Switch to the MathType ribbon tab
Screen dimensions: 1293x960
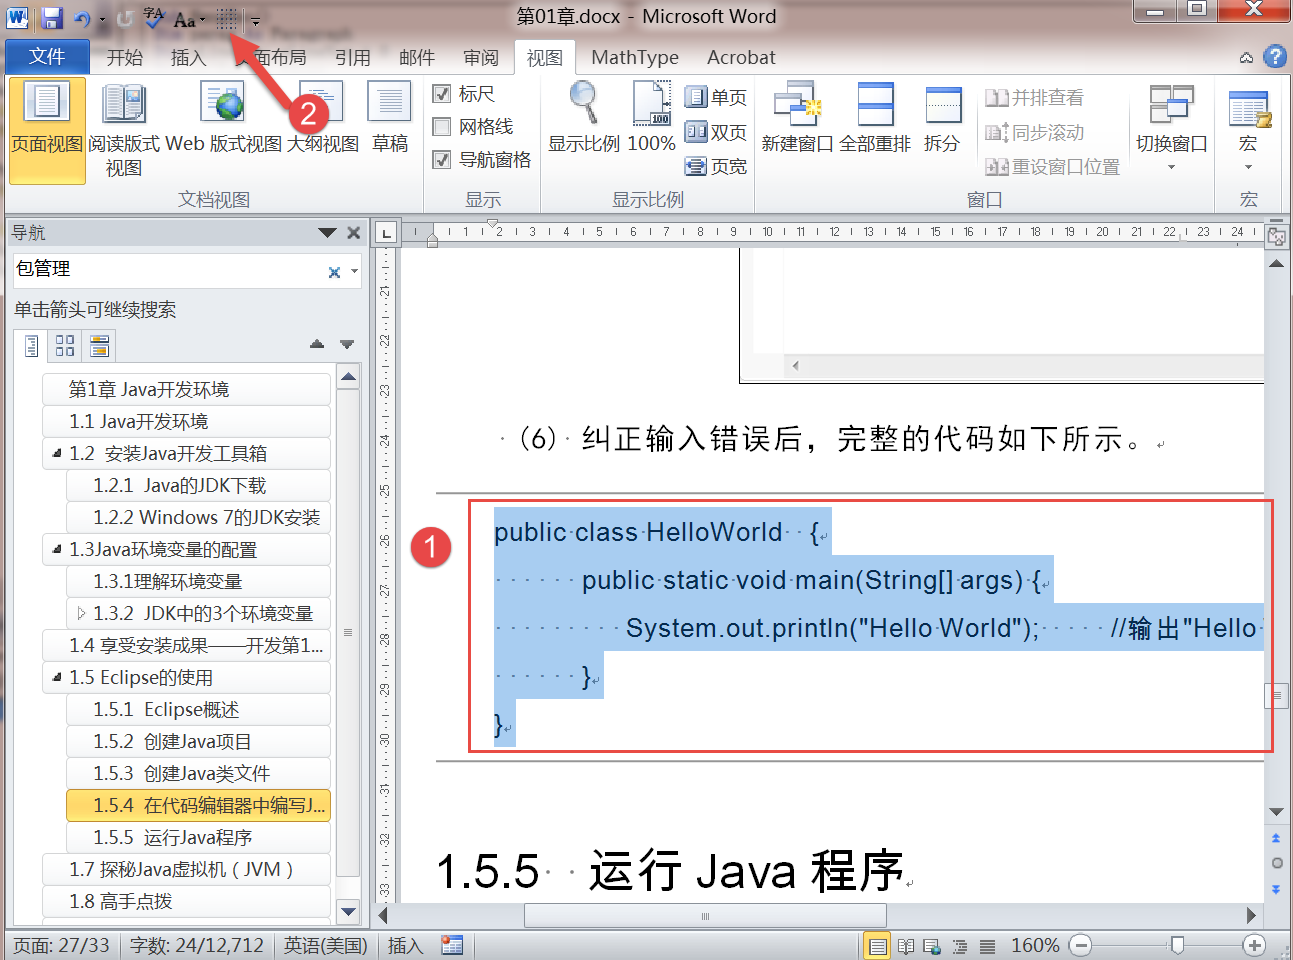click(x=634, y=58)
